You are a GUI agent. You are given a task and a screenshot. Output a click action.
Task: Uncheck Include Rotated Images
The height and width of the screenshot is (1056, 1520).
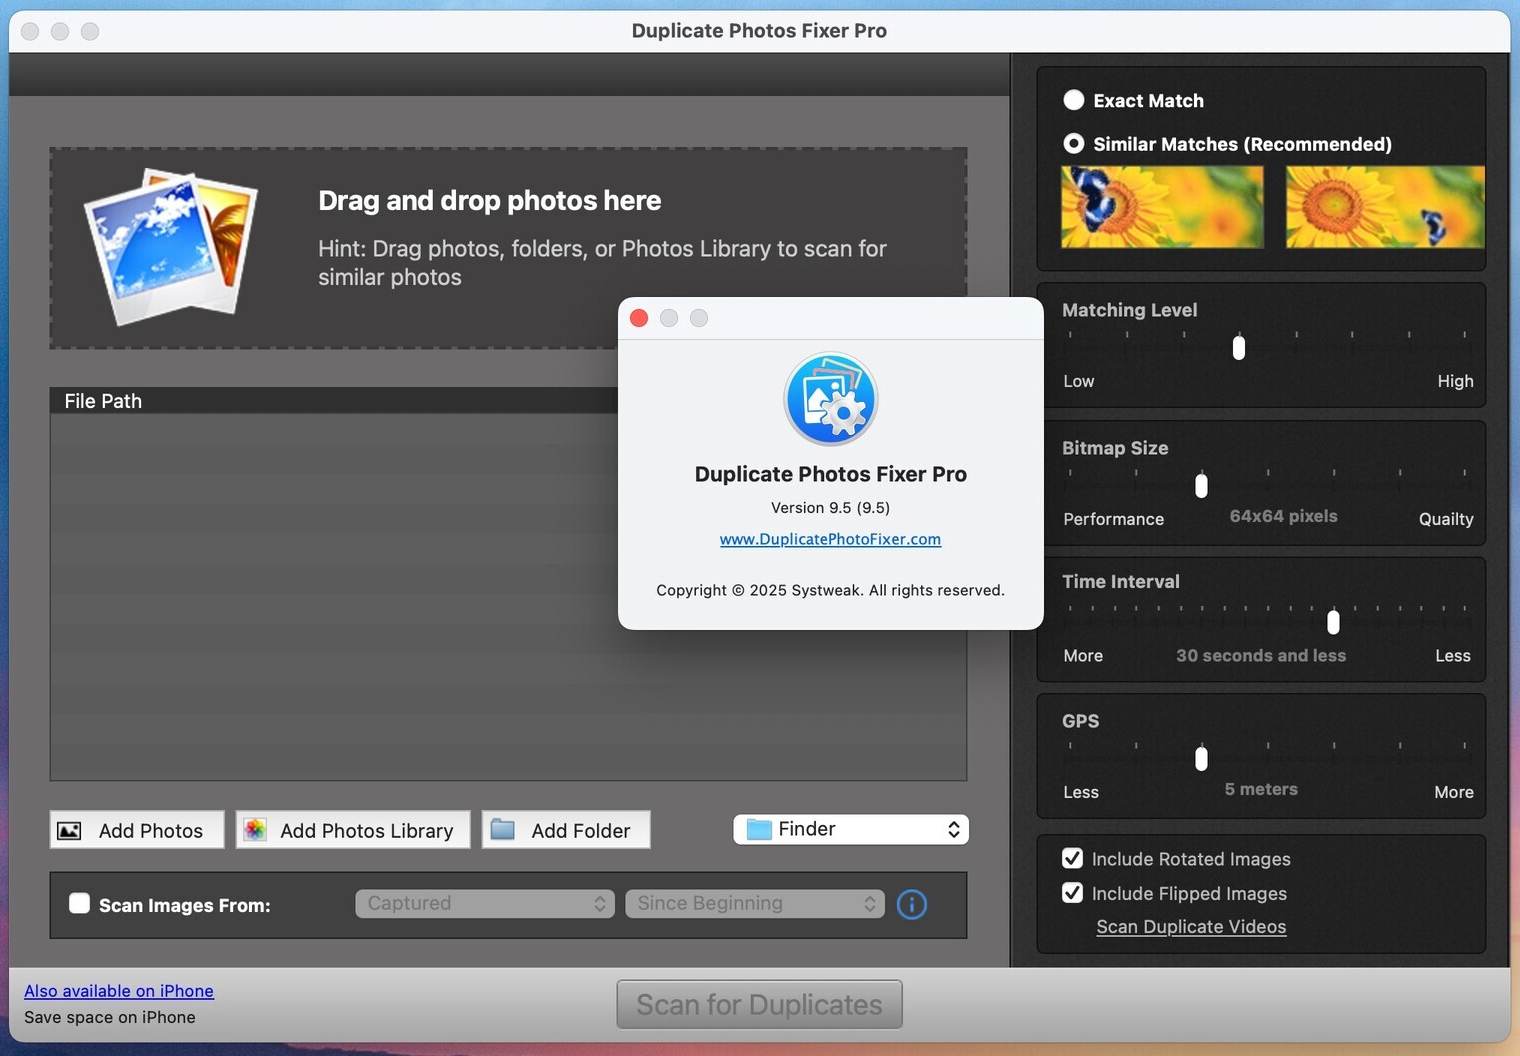tap(1072, 858)
